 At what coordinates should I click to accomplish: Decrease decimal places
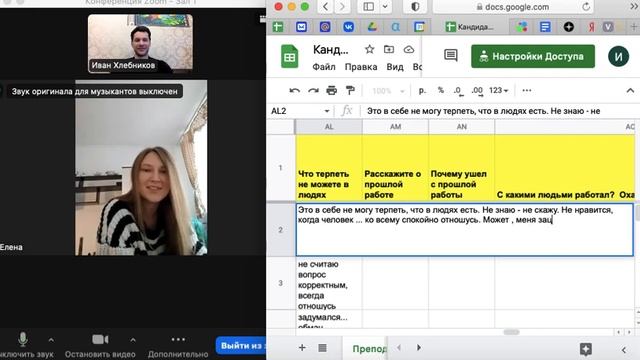[x=458, y=91]
